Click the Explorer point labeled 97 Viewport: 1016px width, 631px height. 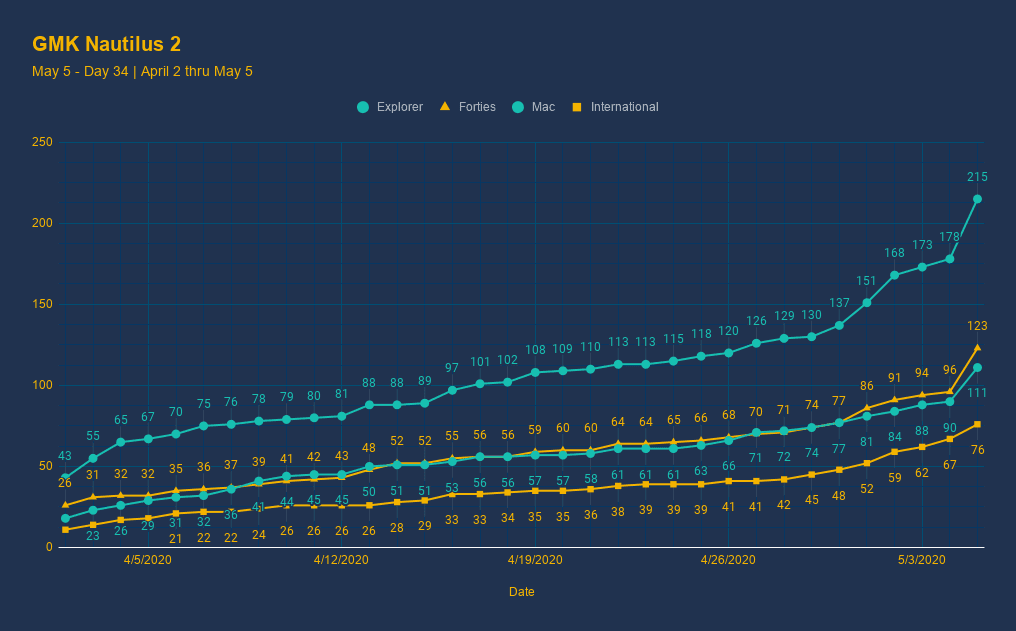[x=452, y=390]
